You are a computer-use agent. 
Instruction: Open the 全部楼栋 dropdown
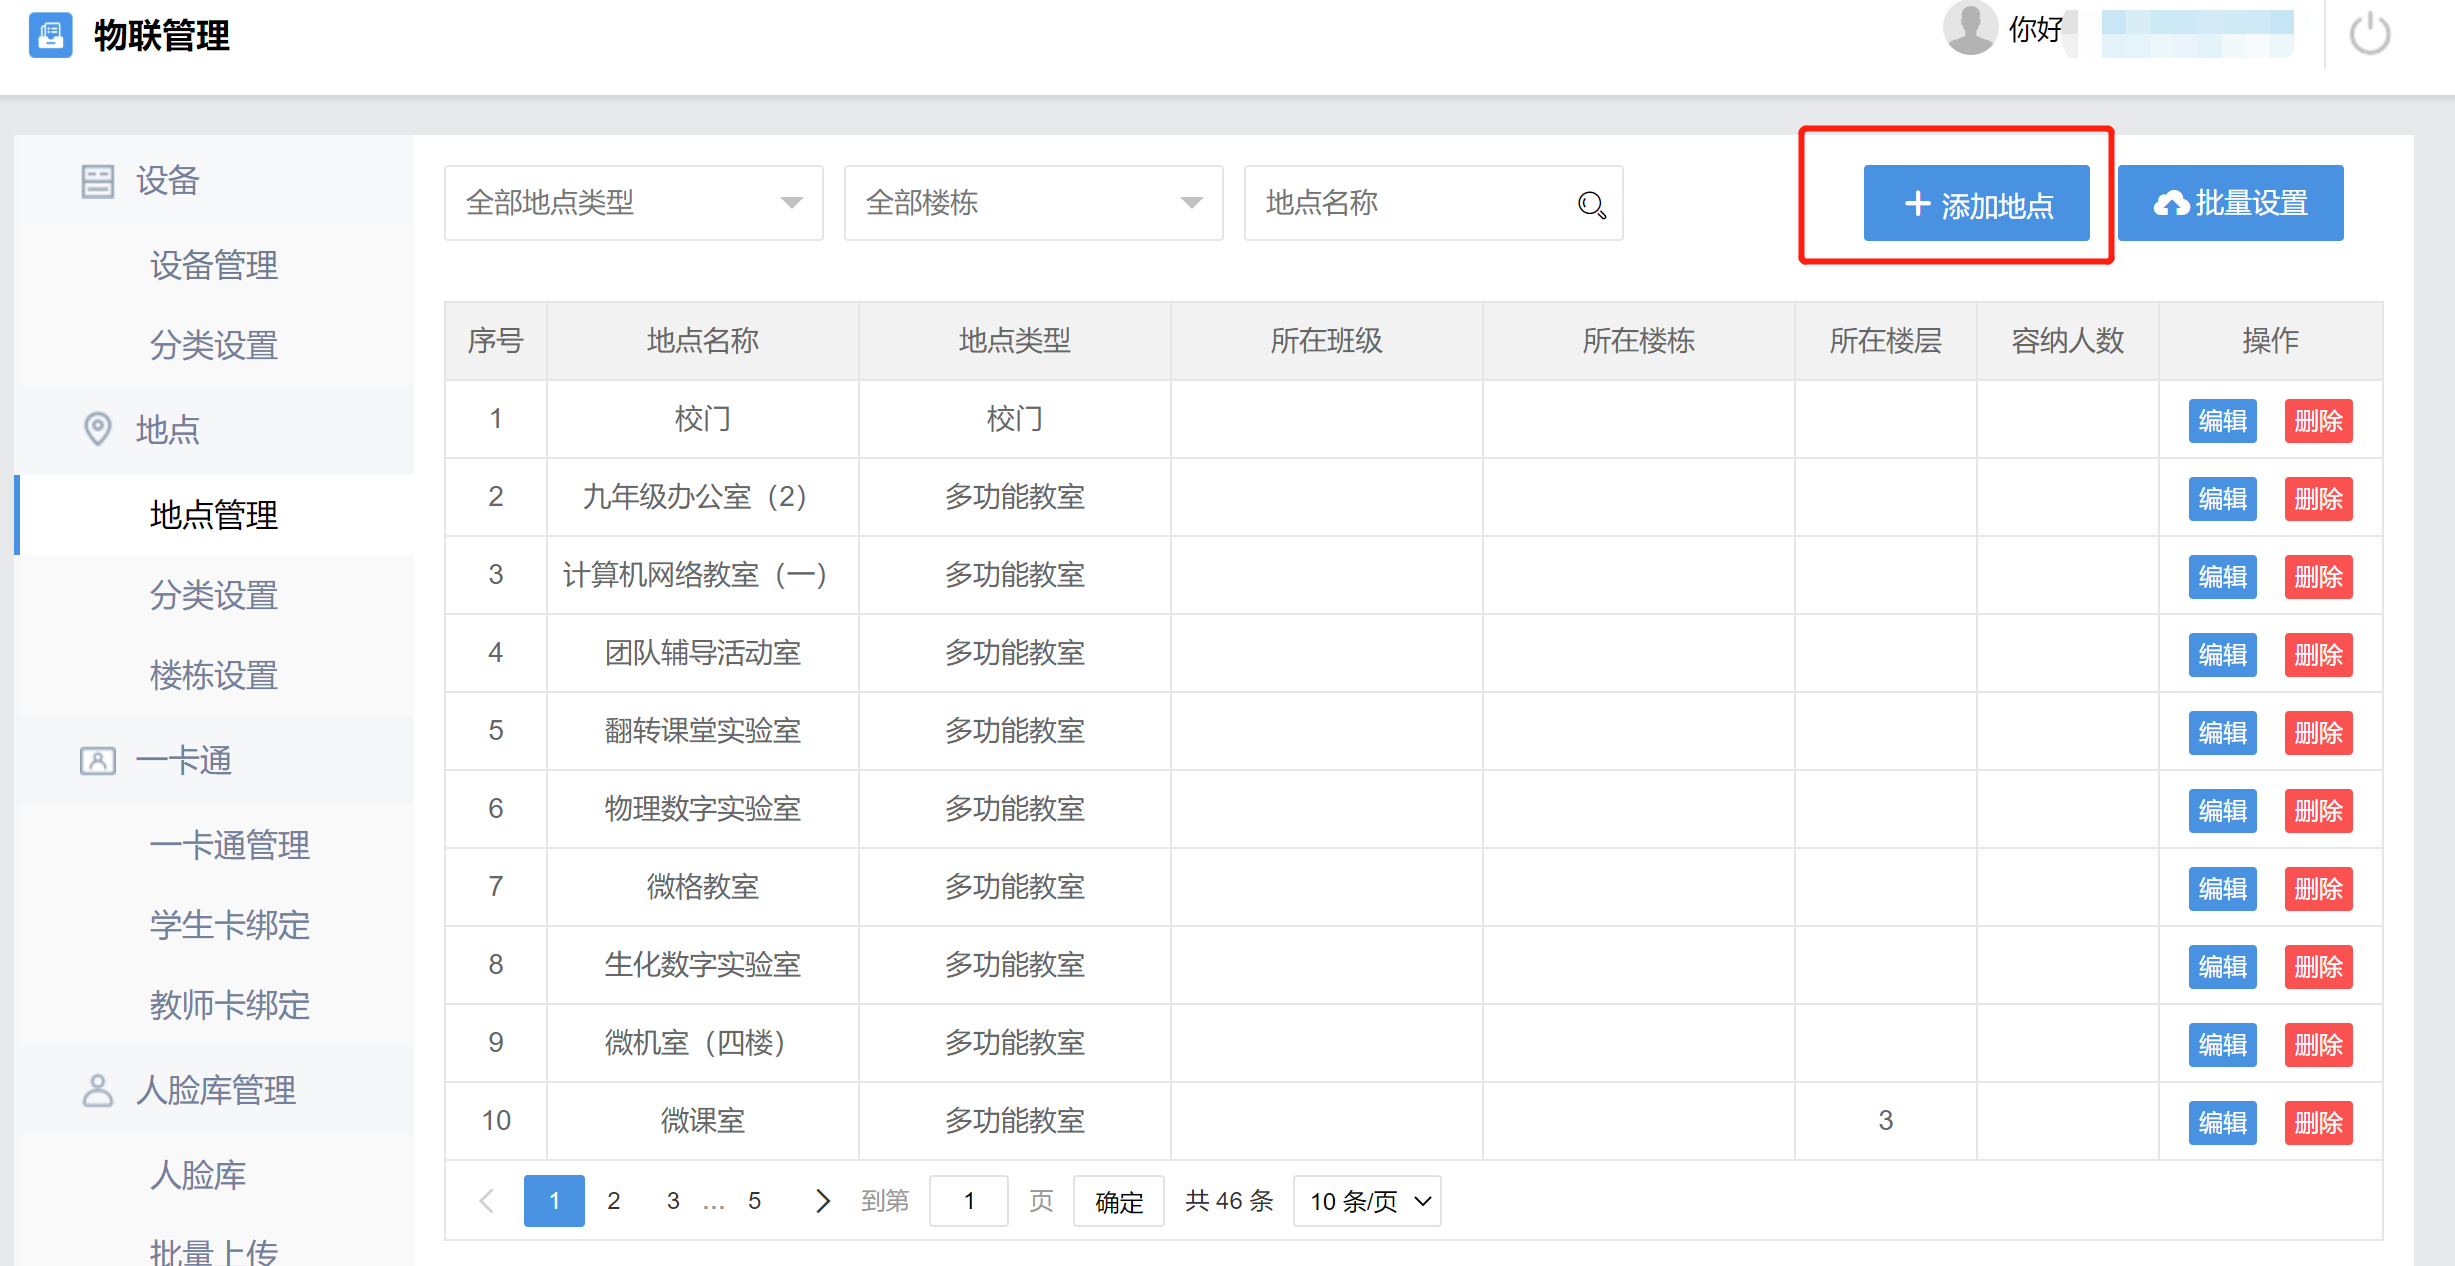pyautogui.click(x=1033, y=203)
